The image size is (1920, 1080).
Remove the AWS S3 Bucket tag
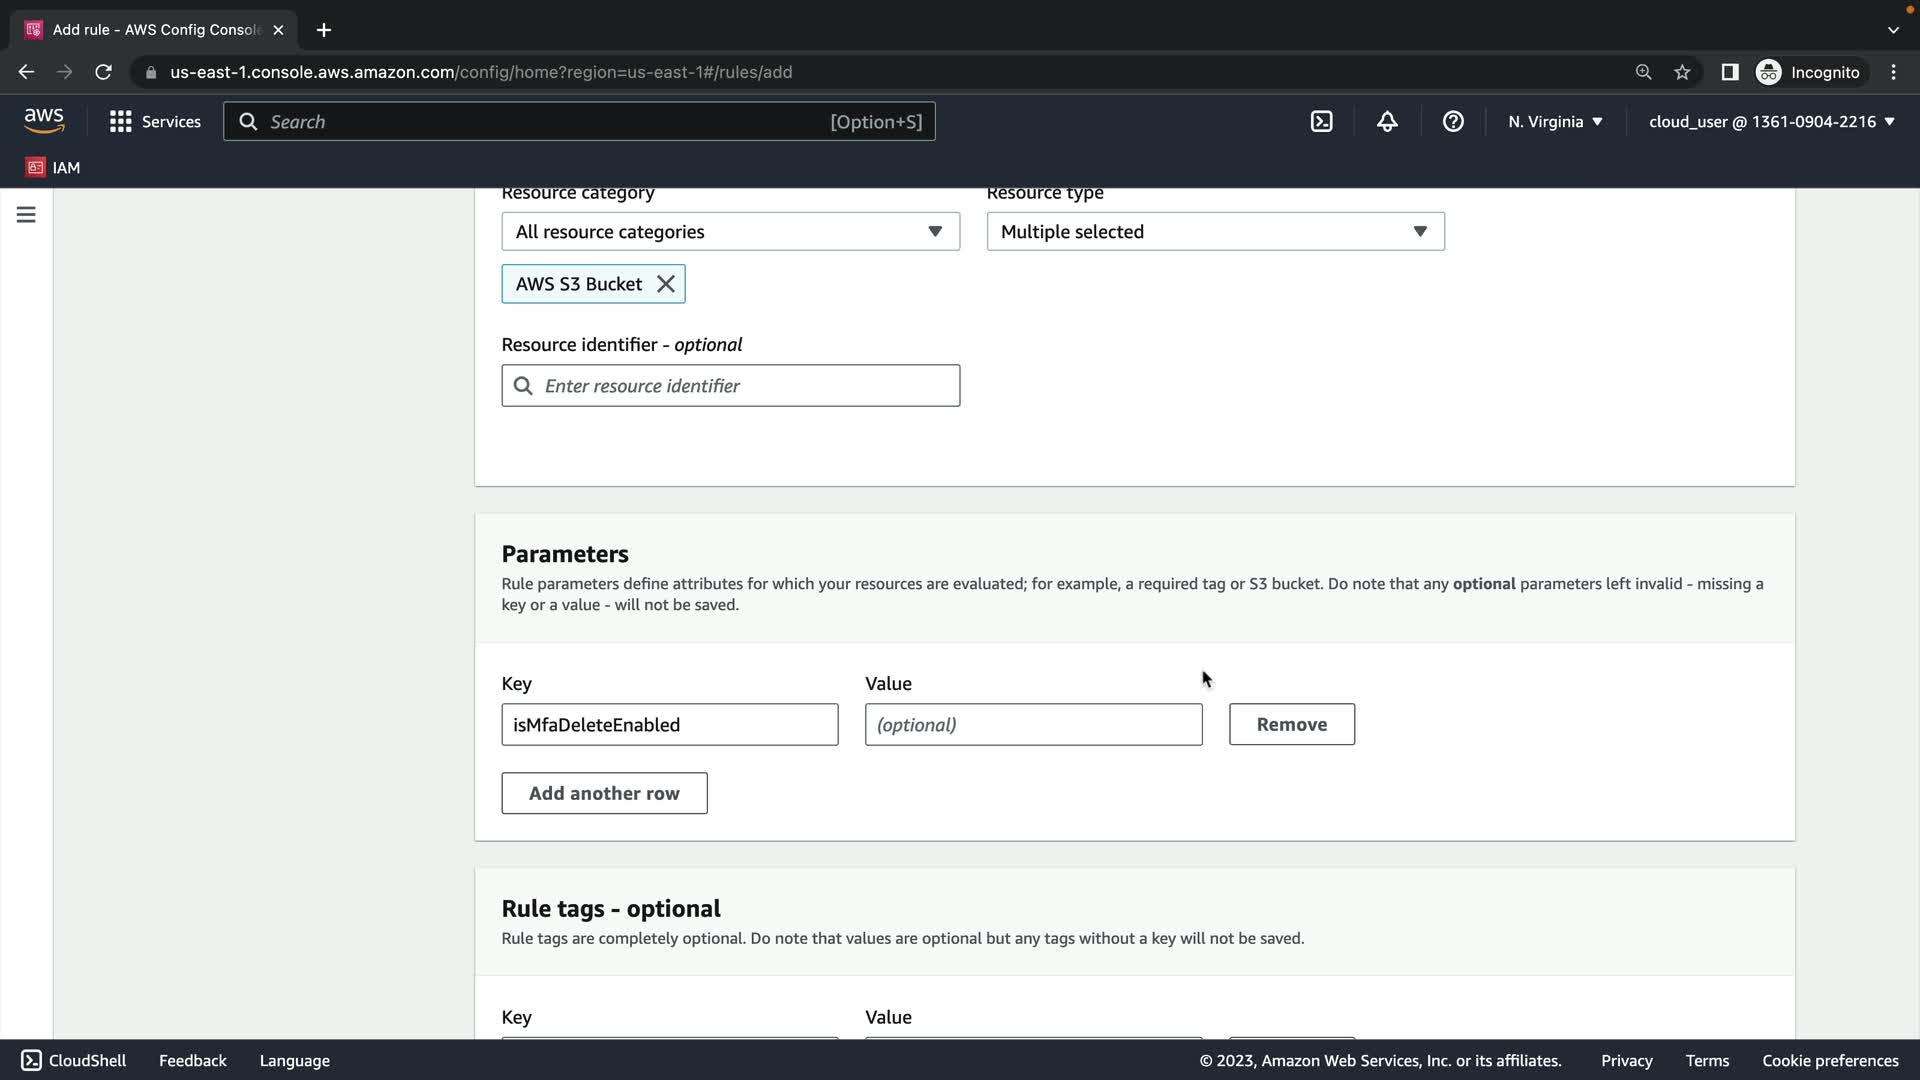666,284
